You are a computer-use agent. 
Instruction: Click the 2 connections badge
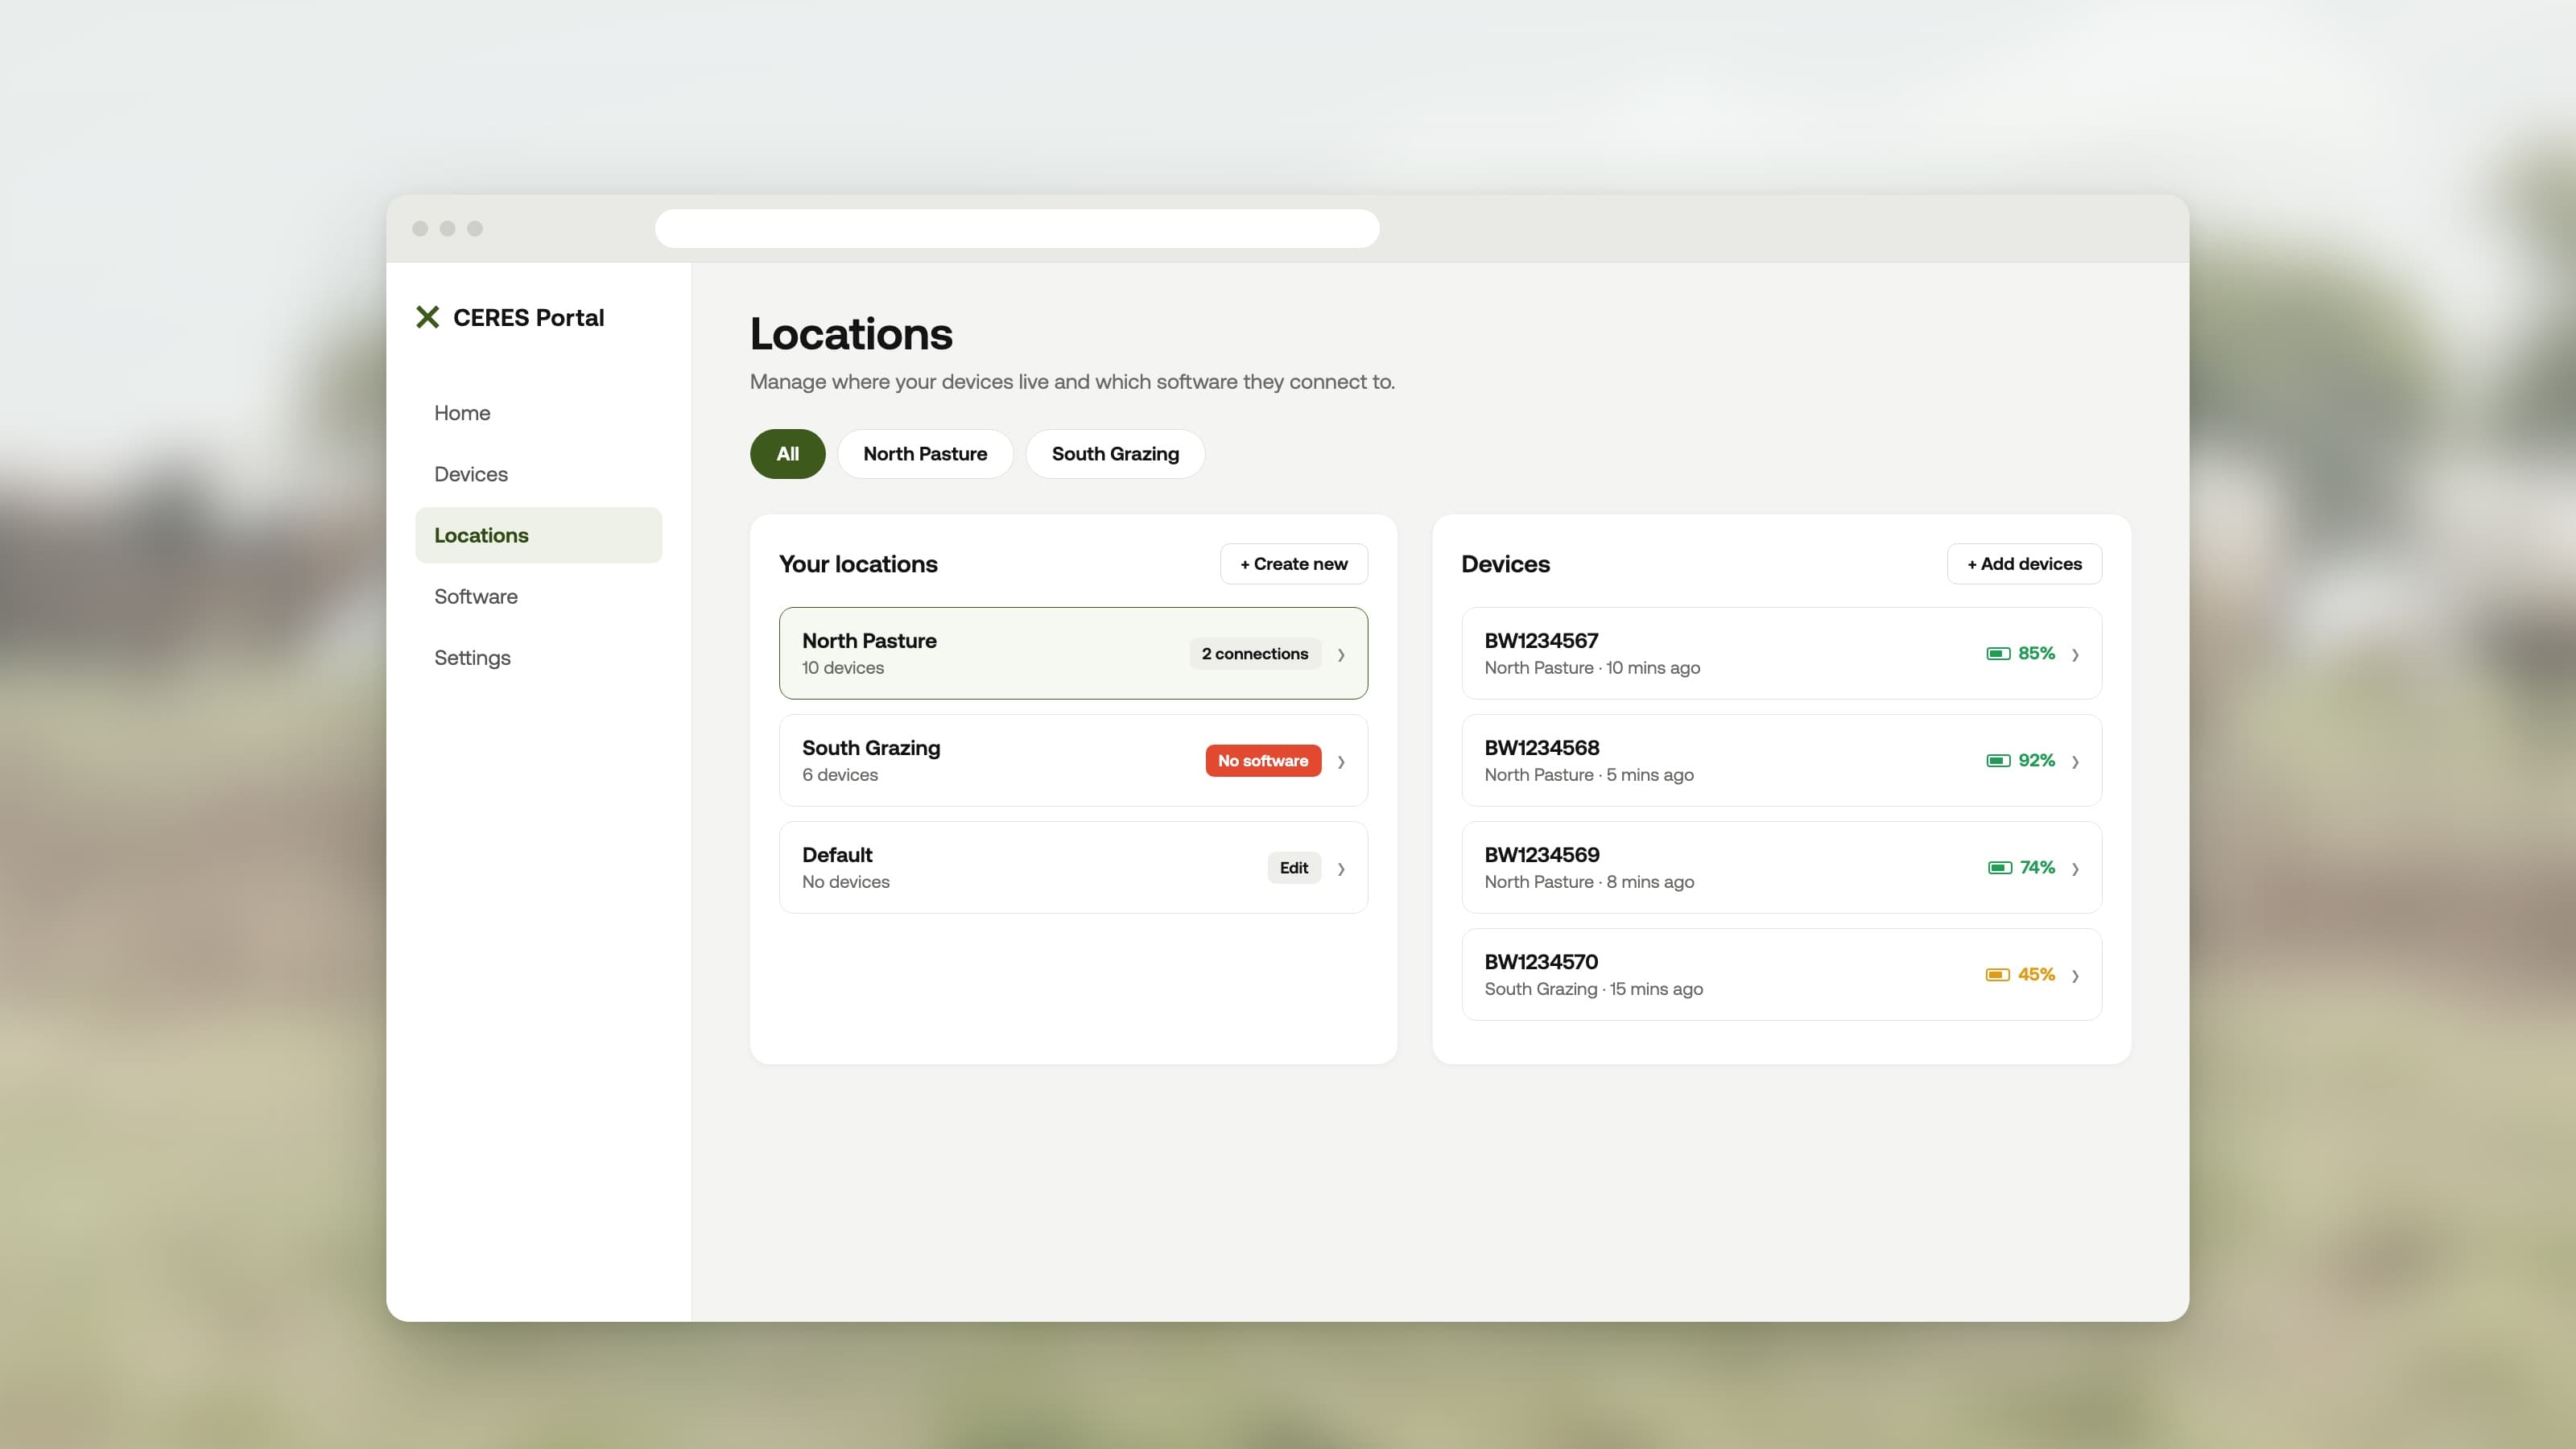1254,654
